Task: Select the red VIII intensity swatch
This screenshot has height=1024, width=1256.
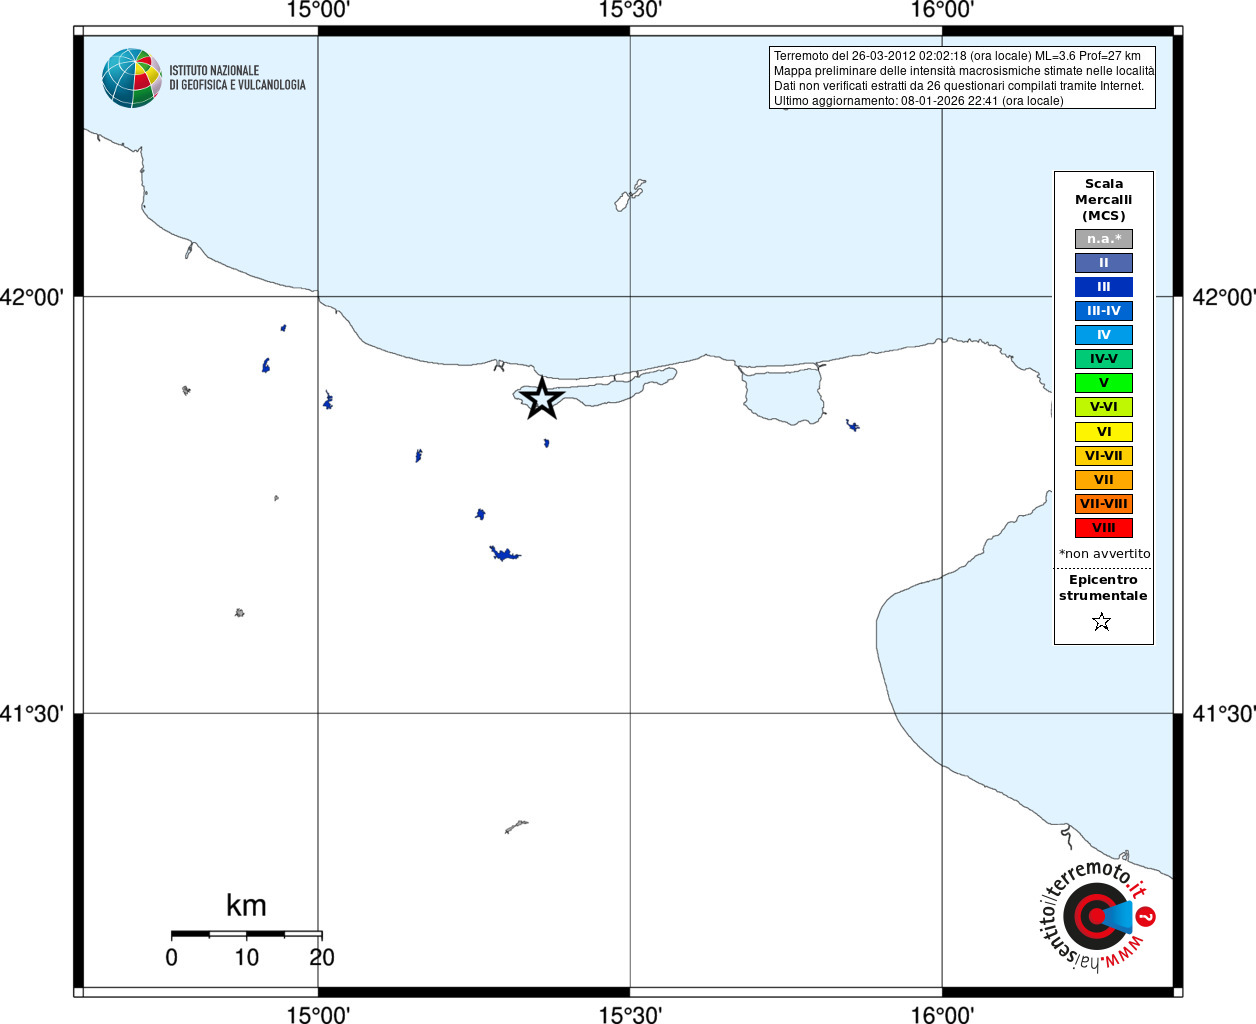Action: point(1104,528)
